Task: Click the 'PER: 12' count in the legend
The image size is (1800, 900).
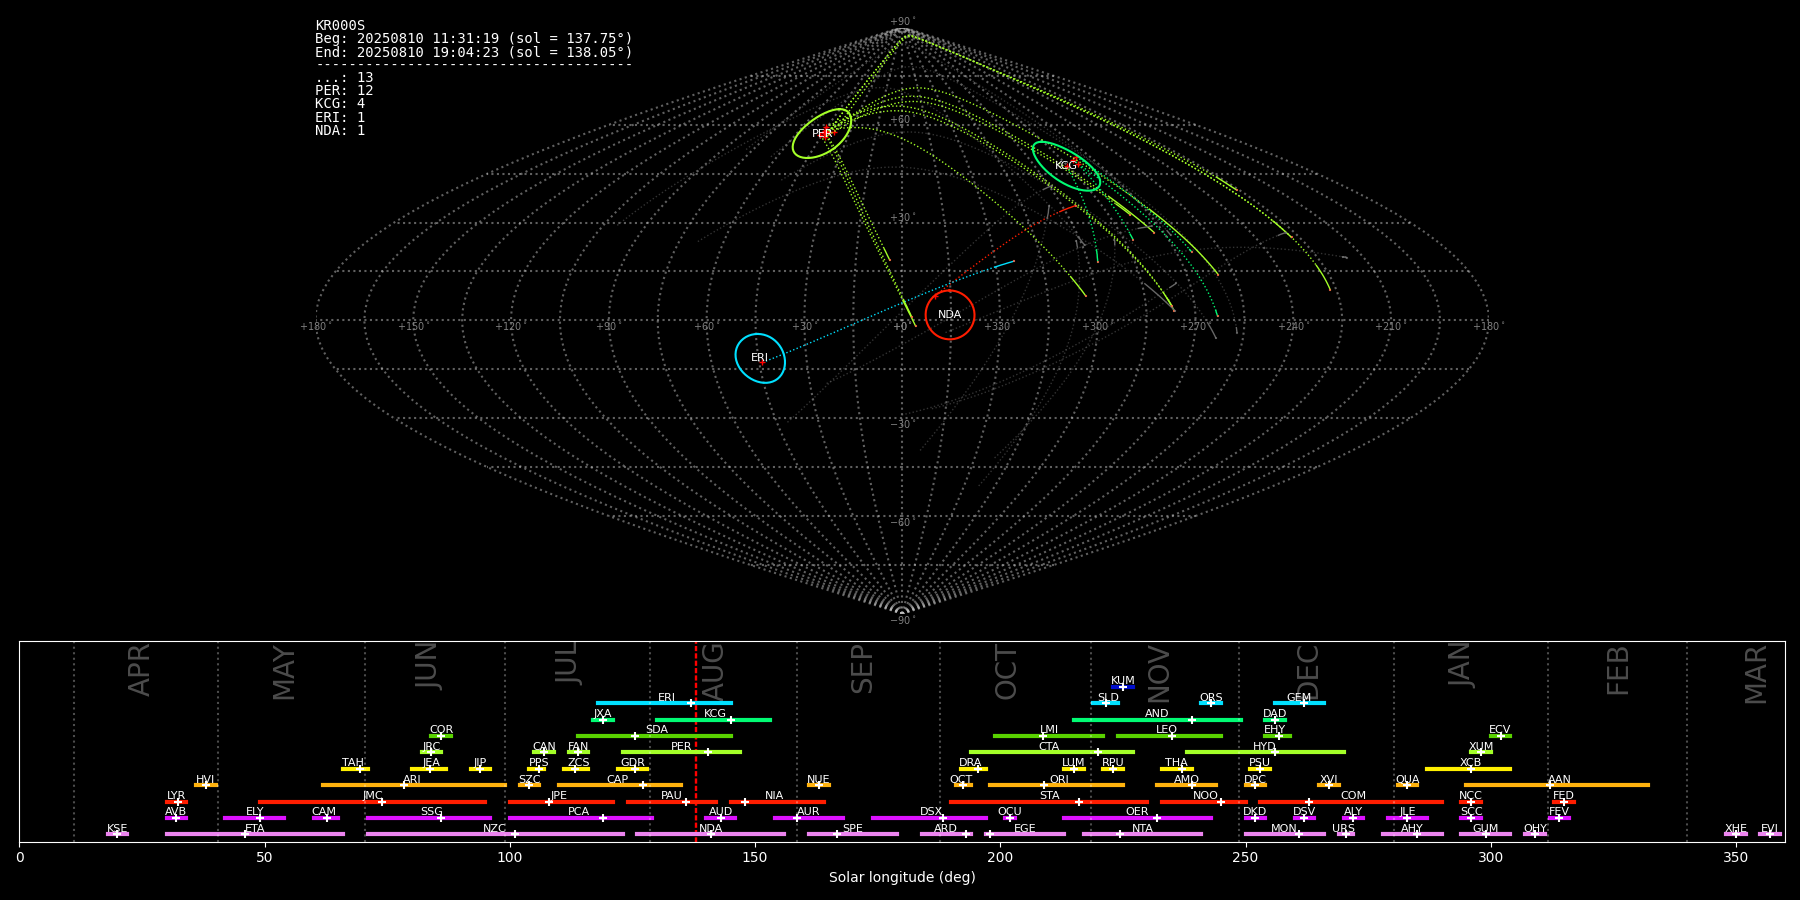Action: tap(344, 90)
